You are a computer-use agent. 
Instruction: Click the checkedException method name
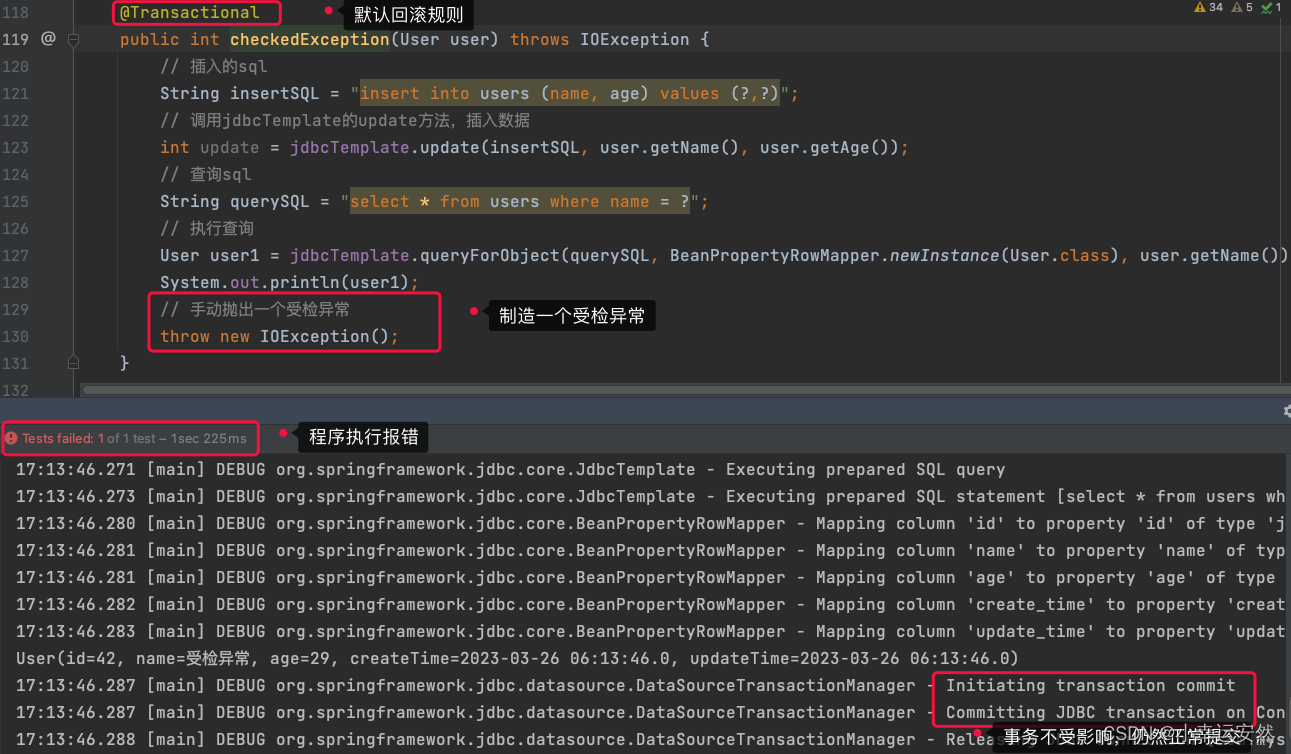tap(309, 40)
